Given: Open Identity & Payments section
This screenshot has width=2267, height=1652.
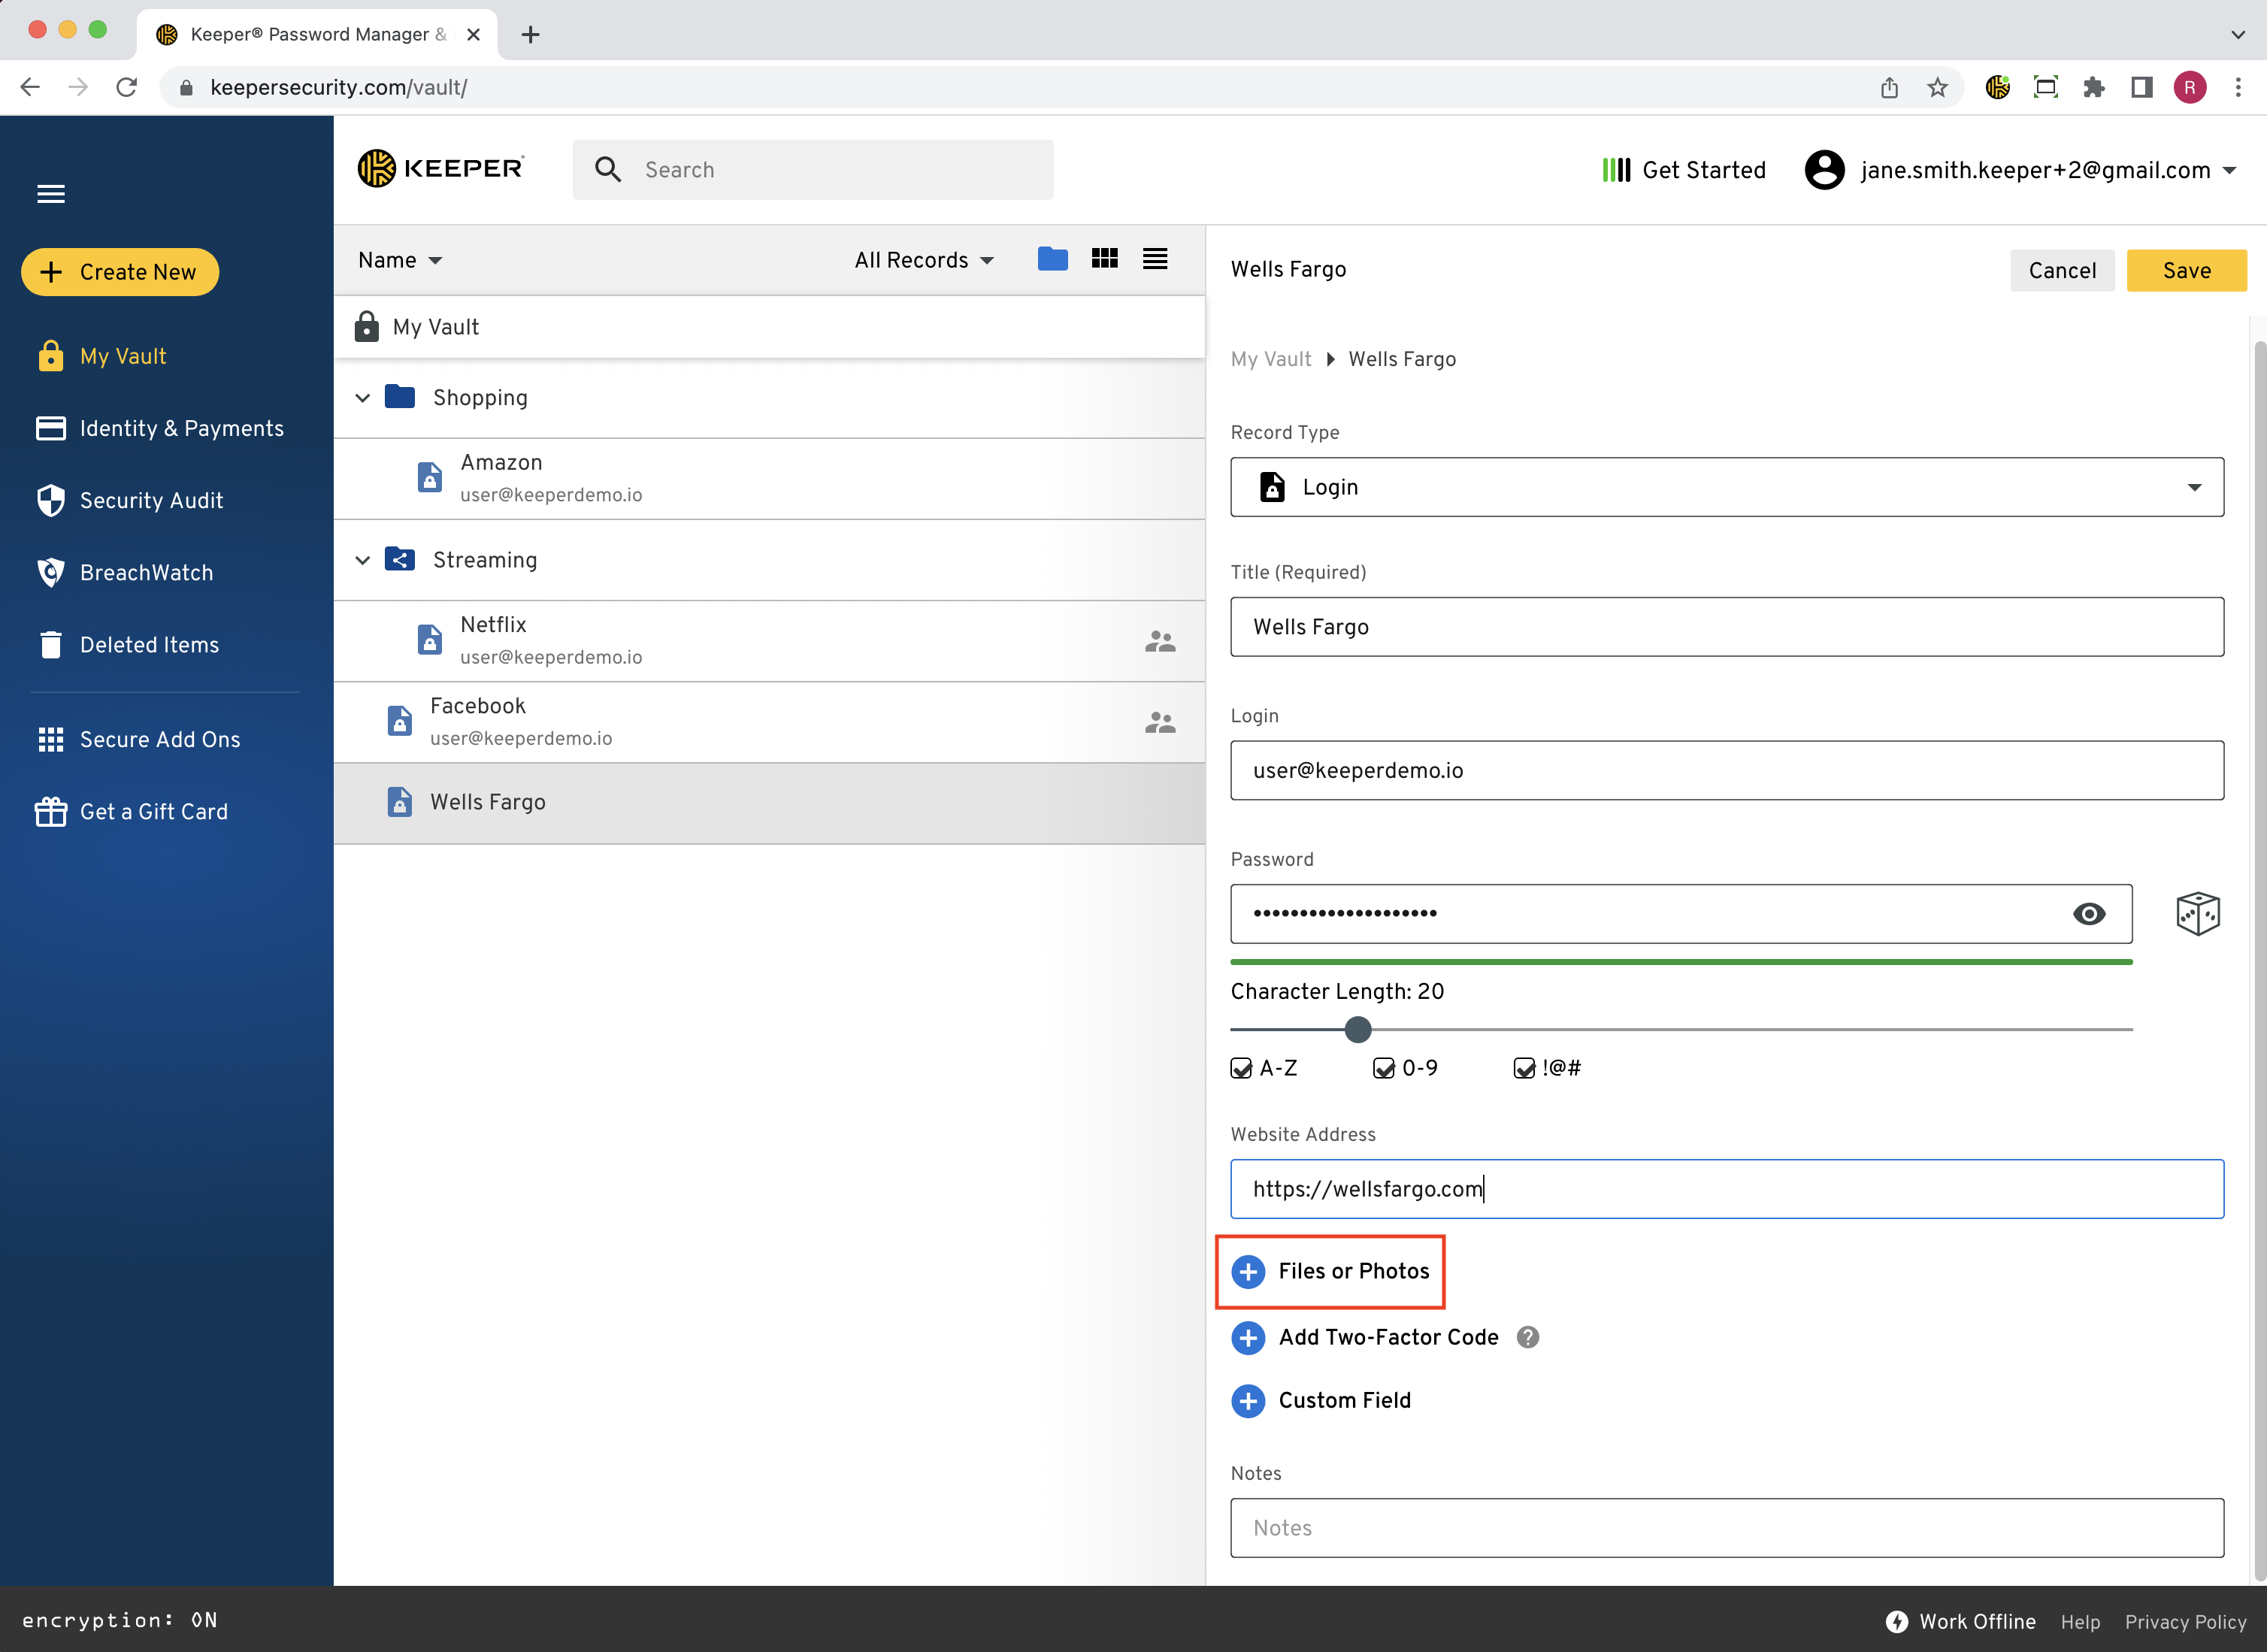Looking at the screenshot, I should click(159, 428).
